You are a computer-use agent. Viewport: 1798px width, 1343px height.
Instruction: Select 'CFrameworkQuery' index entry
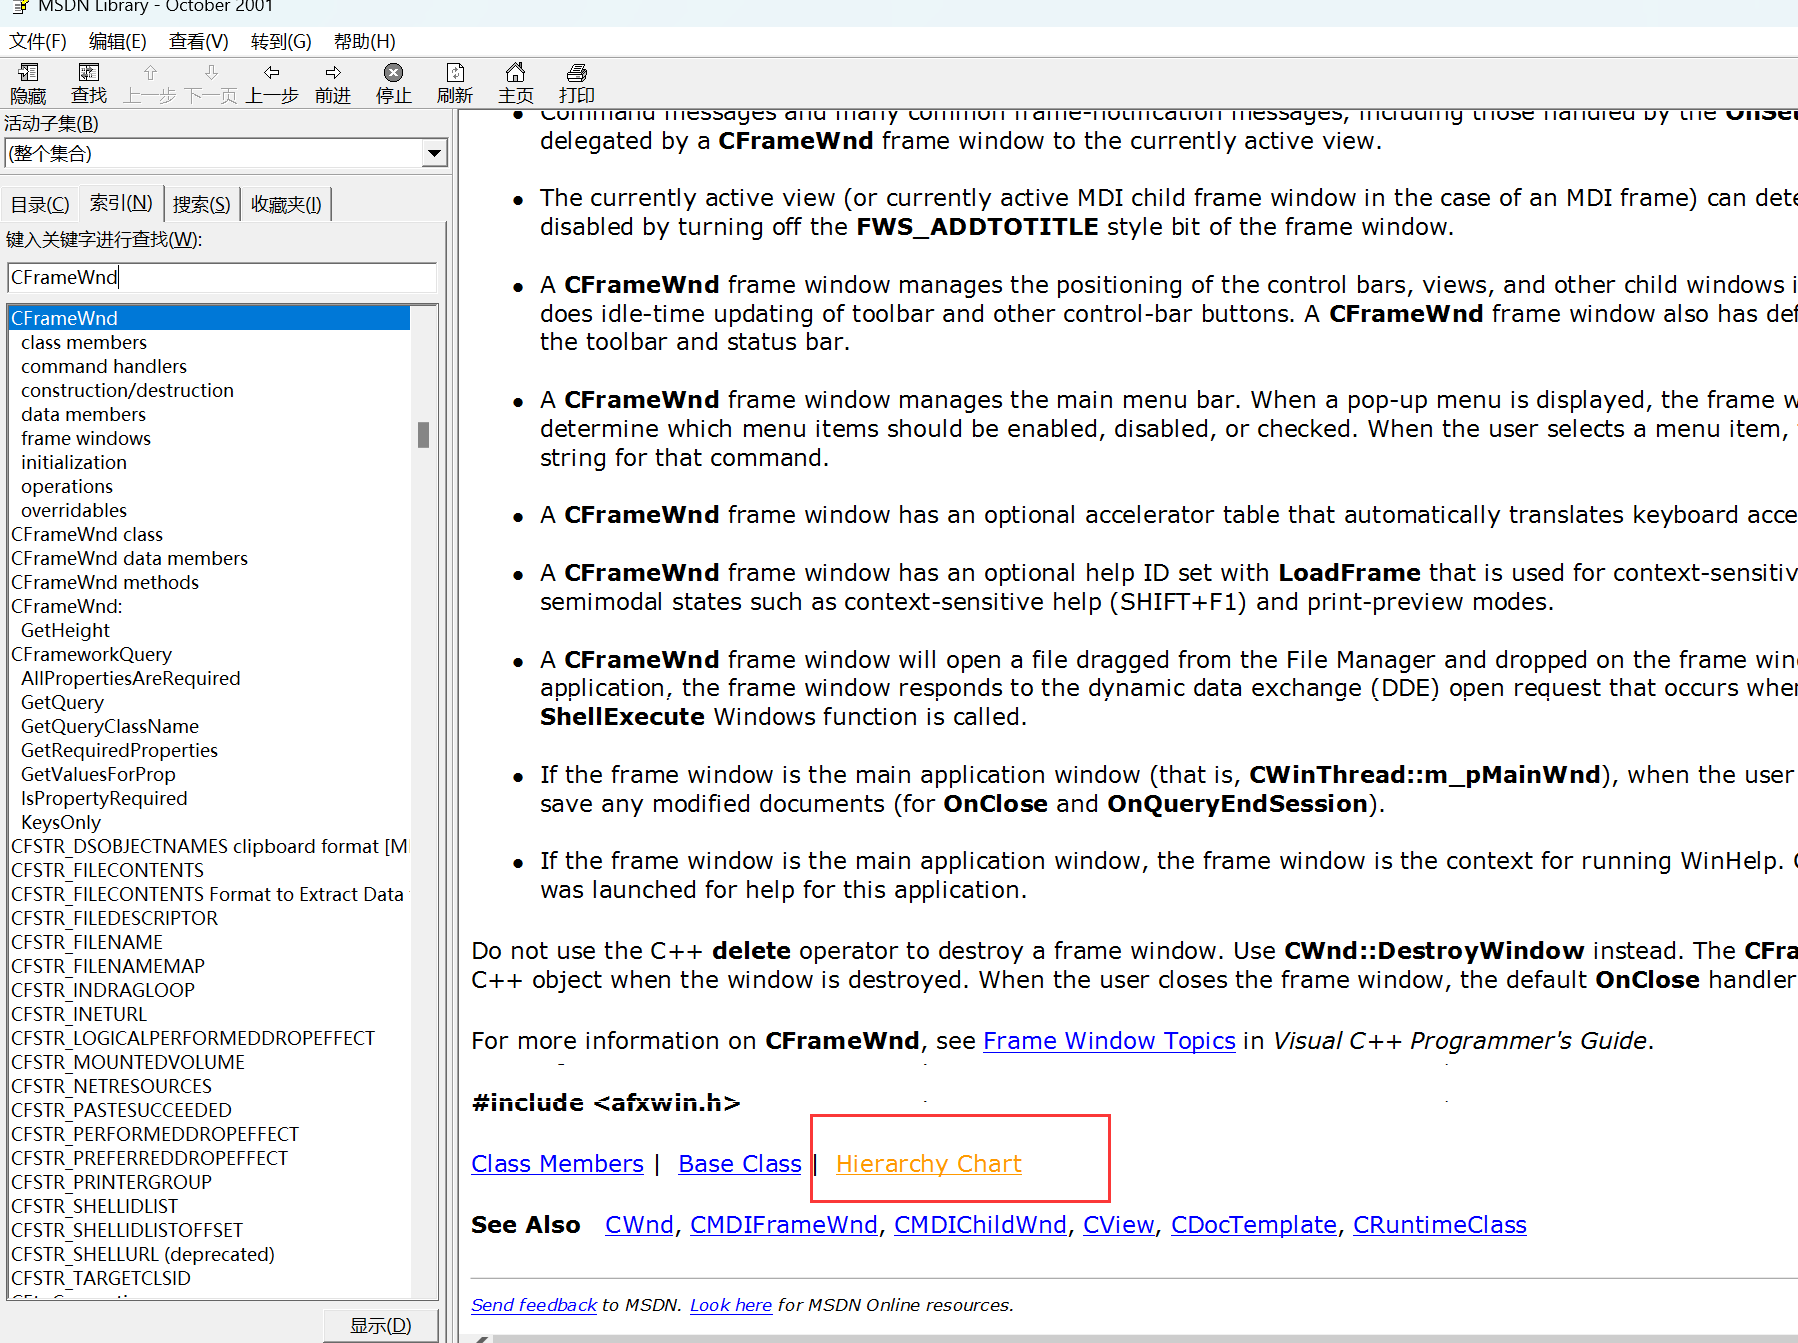coord(91,654)
